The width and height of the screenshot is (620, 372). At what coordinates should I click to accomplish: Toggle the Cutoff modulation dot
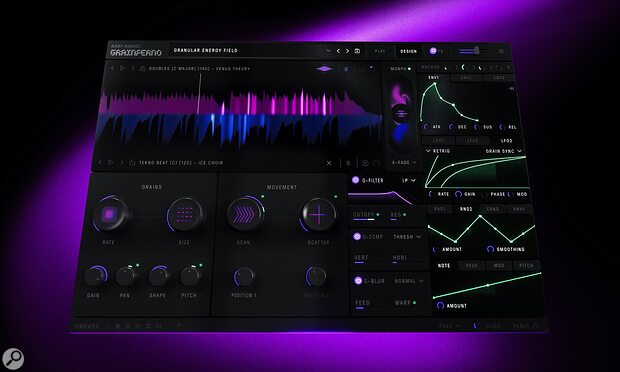378,215
